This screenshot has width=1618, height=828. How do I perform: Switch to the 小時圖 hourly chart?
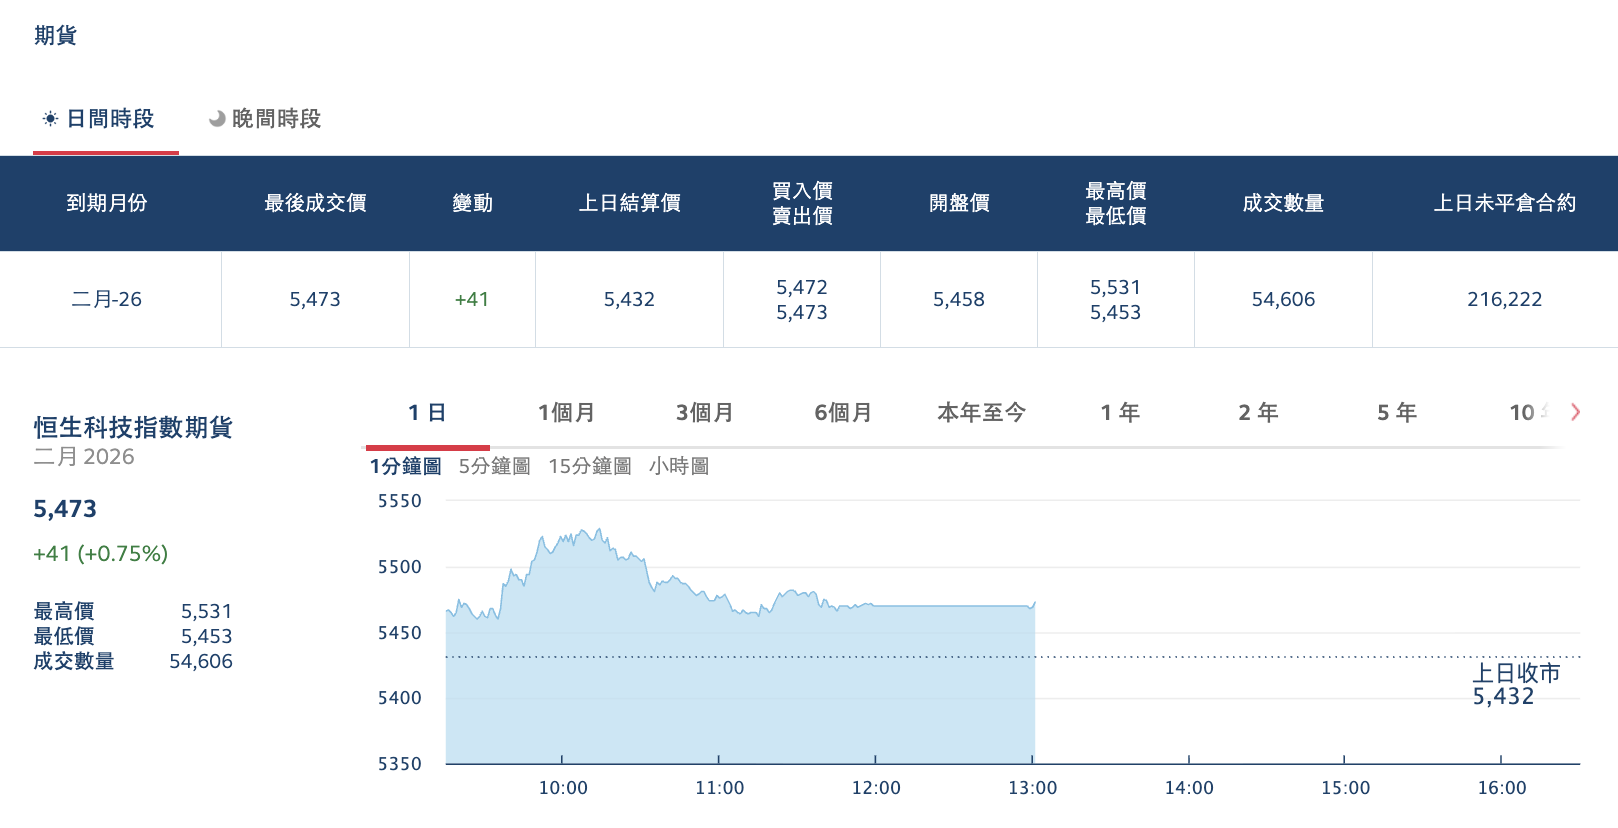pyautogui.click(x=678, y=465)
